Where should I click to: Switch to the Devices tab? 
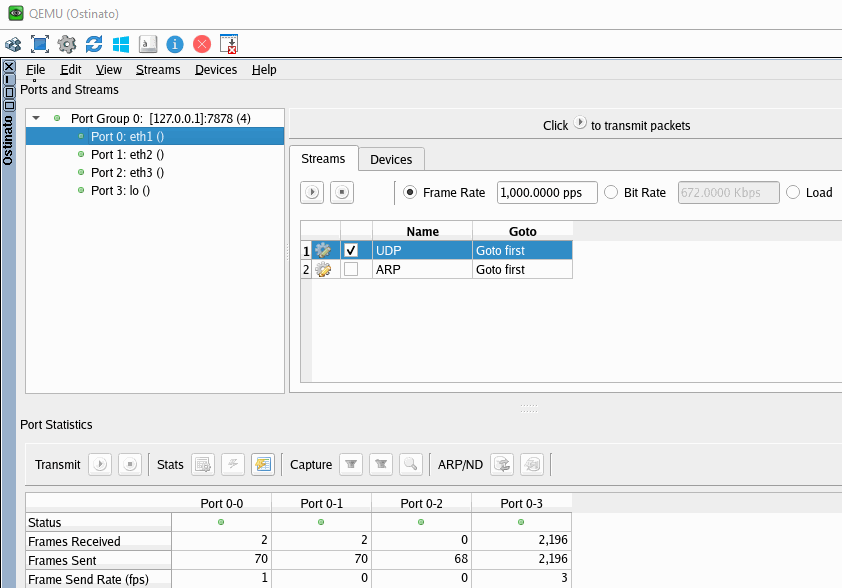(x=391, y=159)
